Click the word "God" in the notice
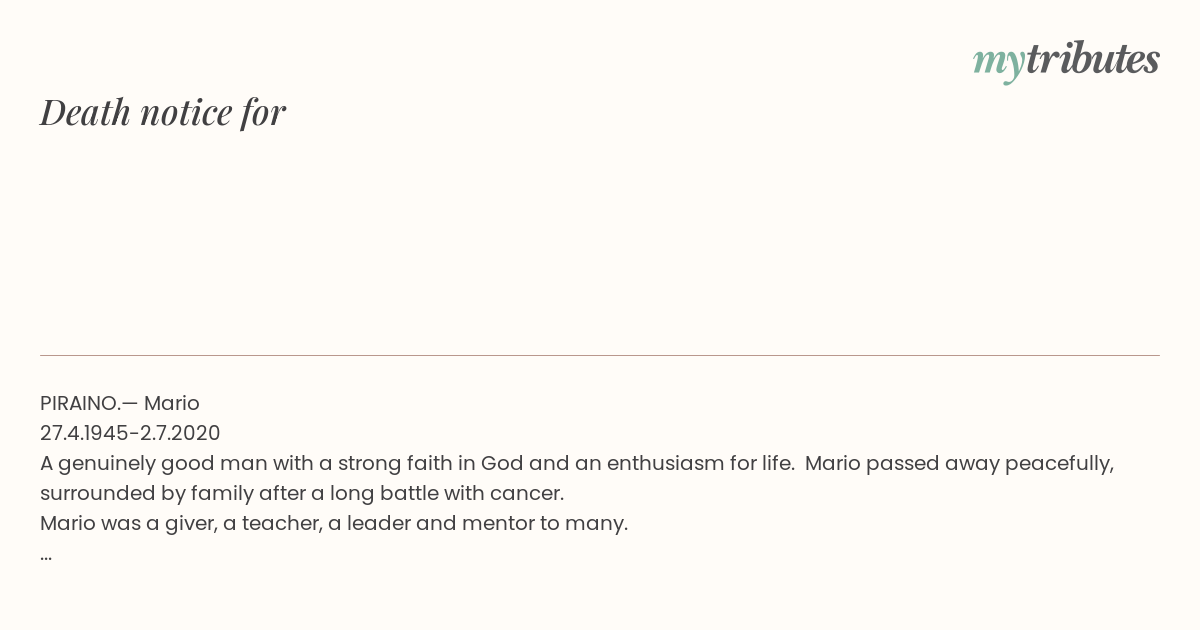 (502, 463)
